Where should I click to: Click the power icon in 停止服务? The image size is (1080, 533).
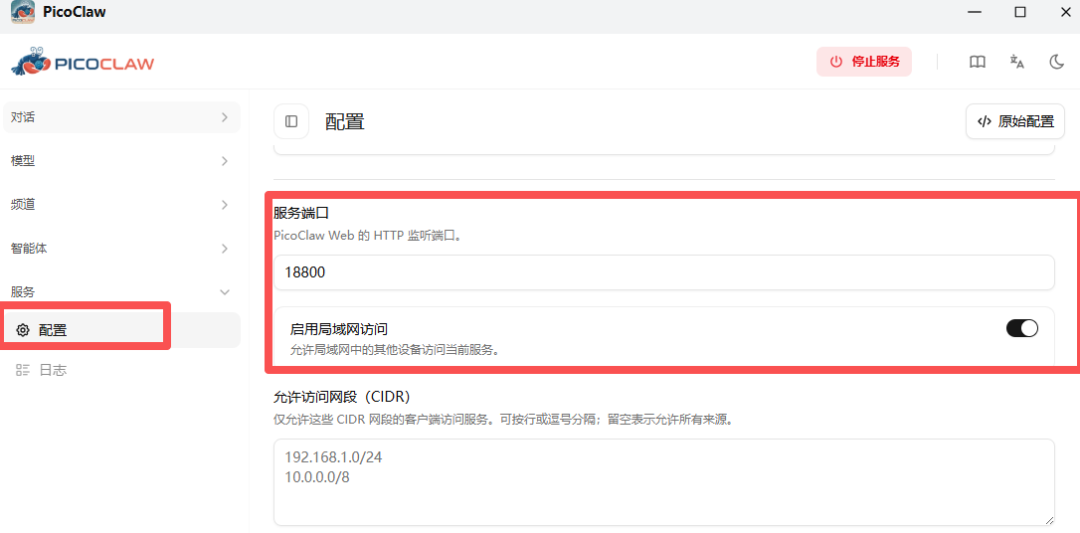[x=836, y=61]
